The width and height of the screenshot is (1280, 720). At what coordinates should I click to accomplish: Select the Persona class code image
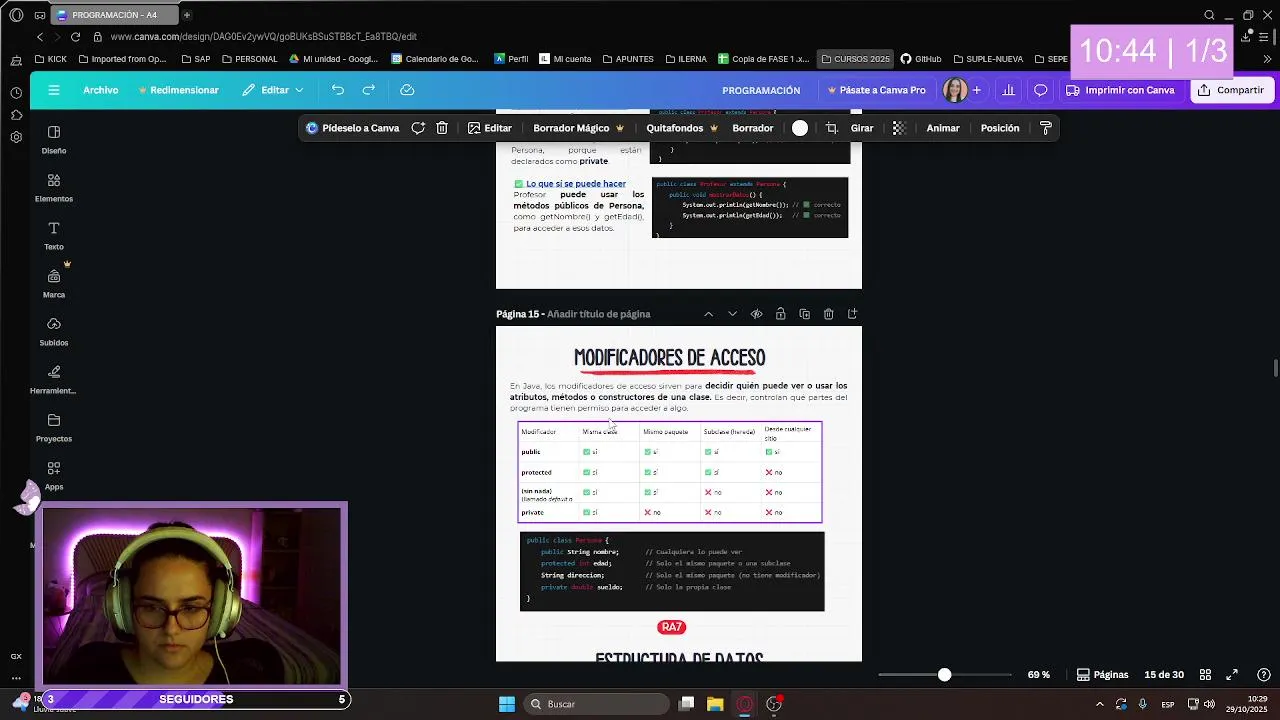[672, 571]
